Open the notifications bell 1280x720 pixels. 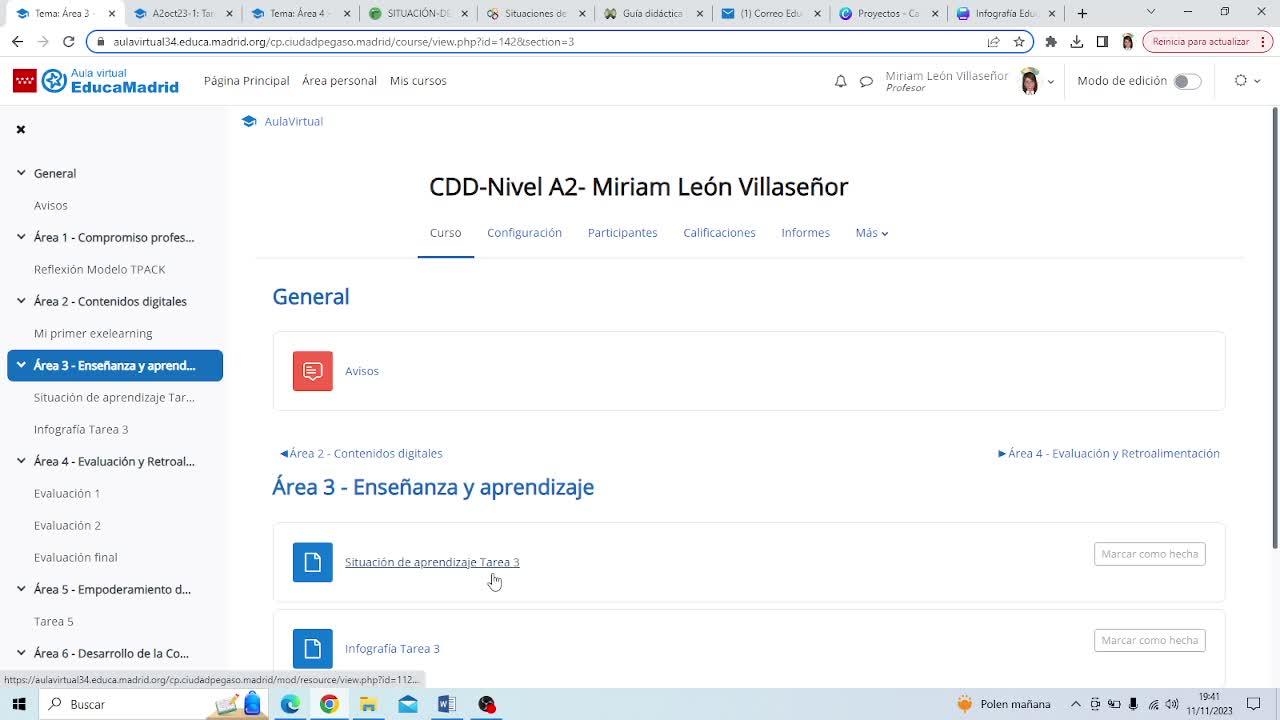pyautogui.click(x=840, y=81)
